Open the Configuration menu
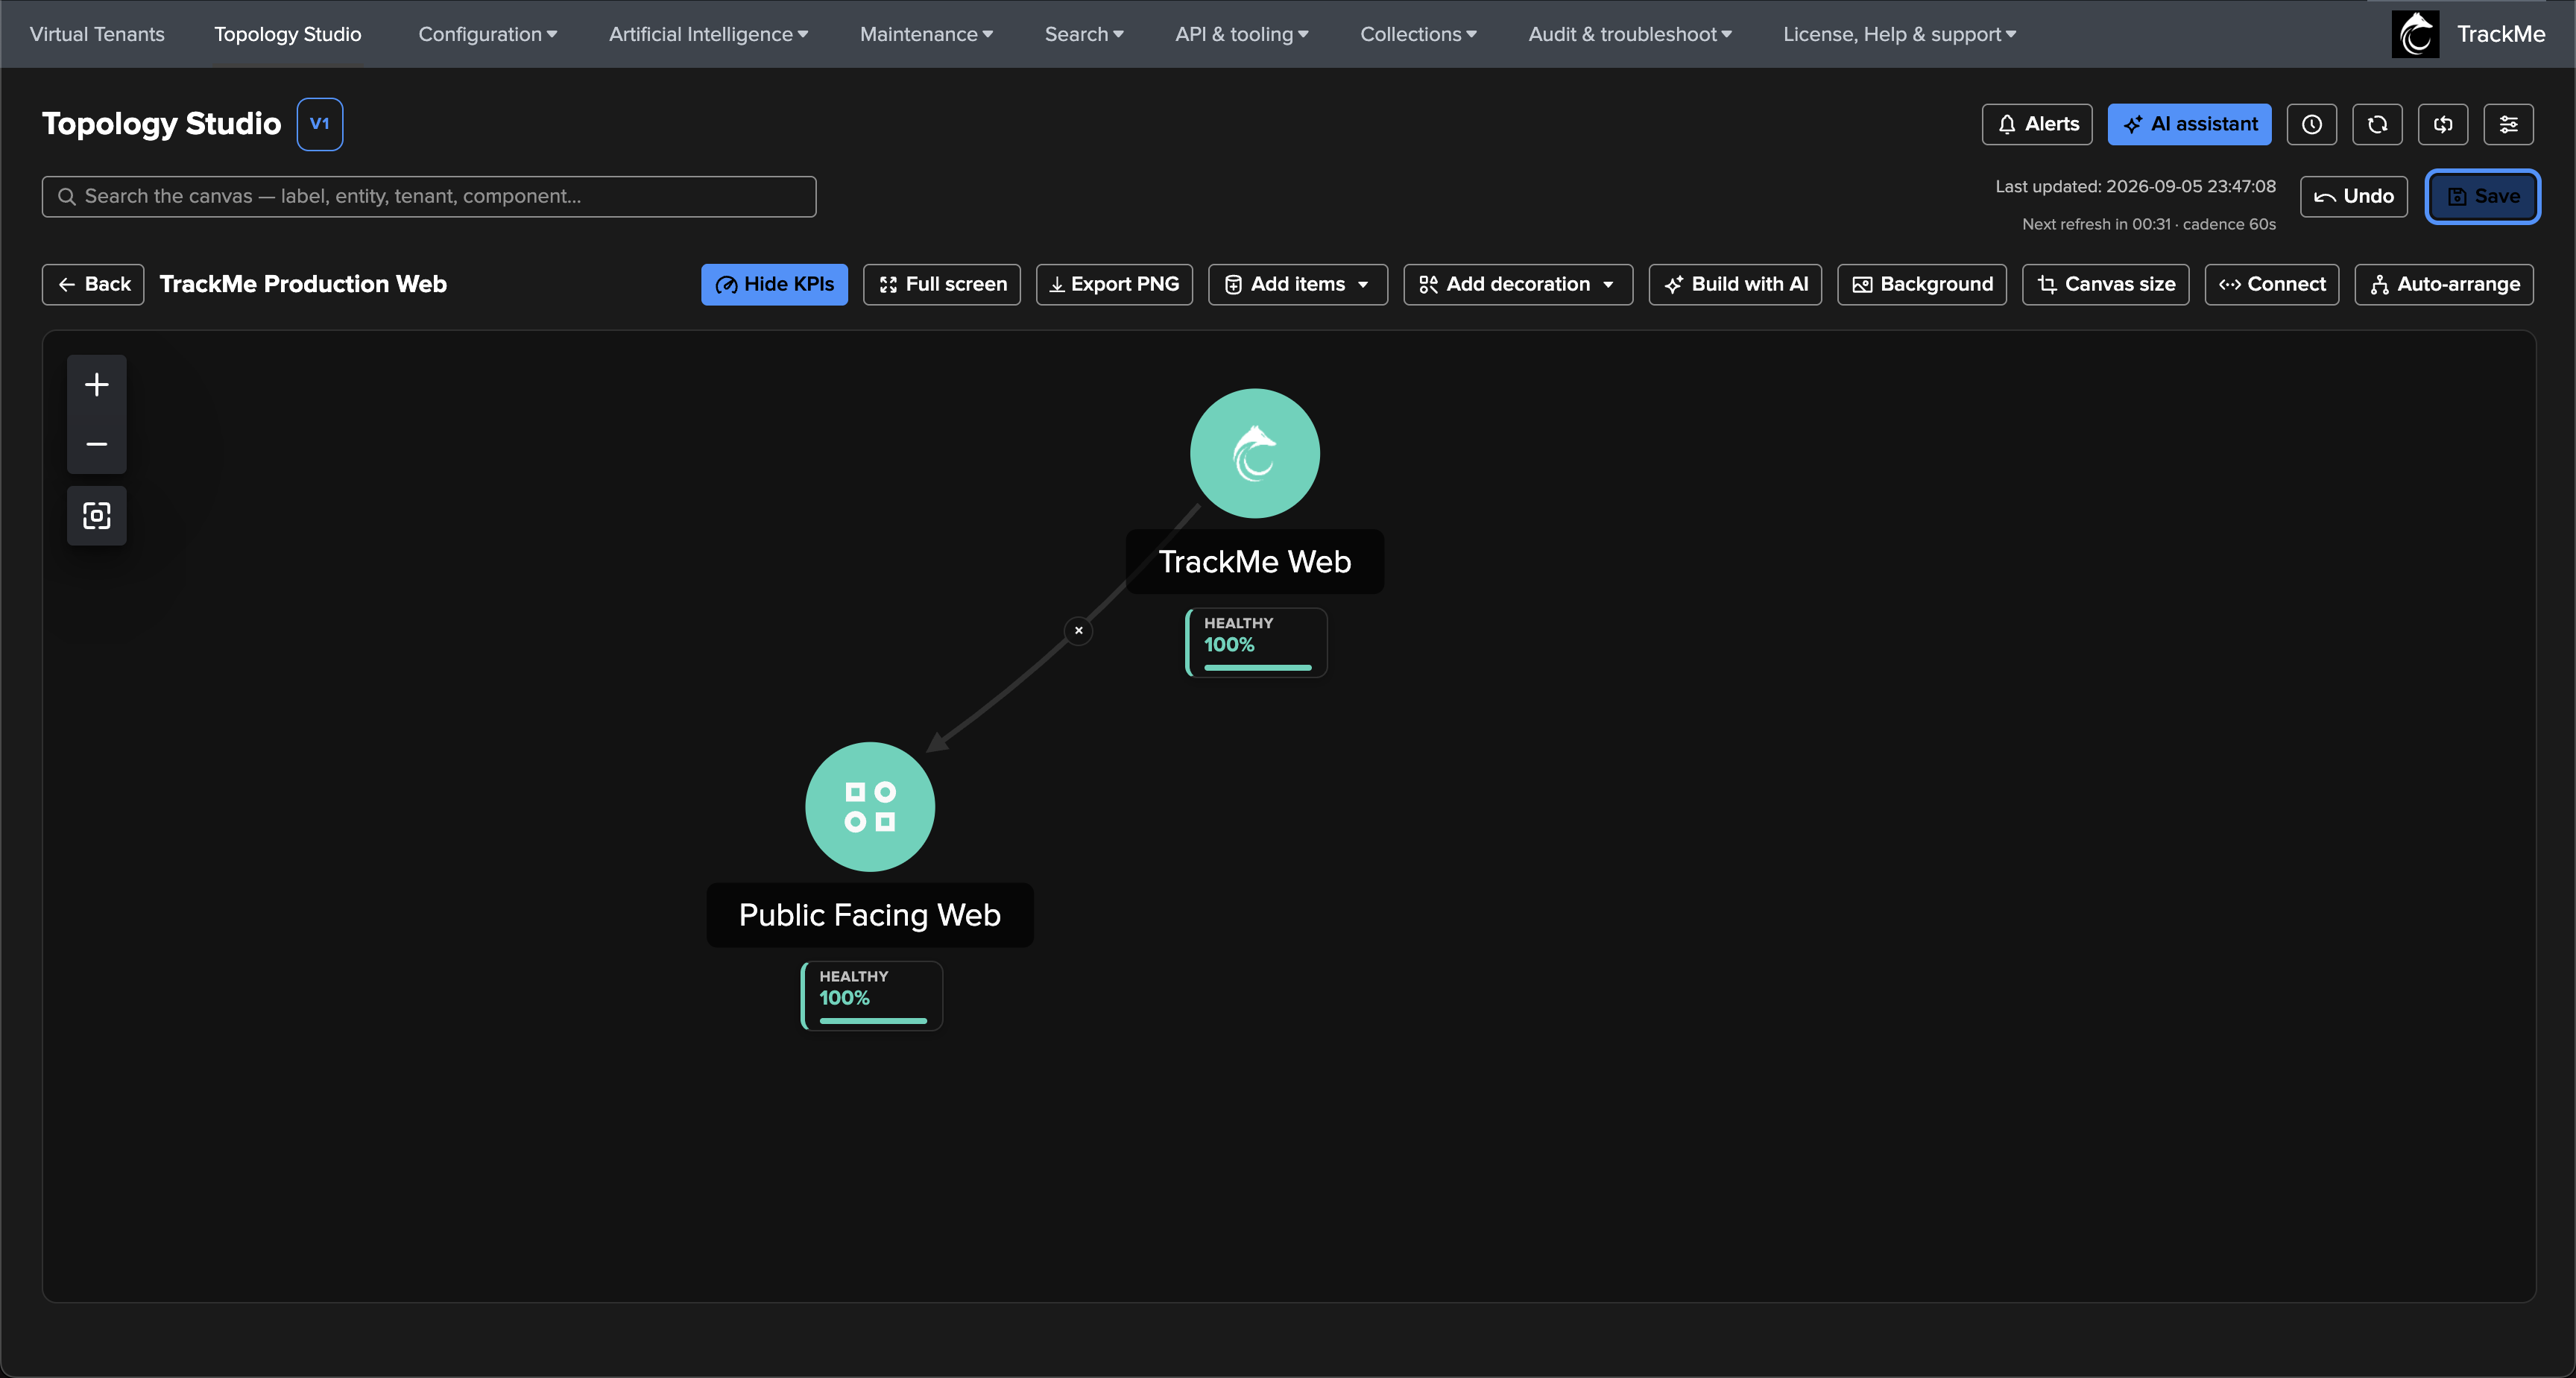This screenshot has height=1378, width=2576. pyautogui.click(x=487, y=34)
